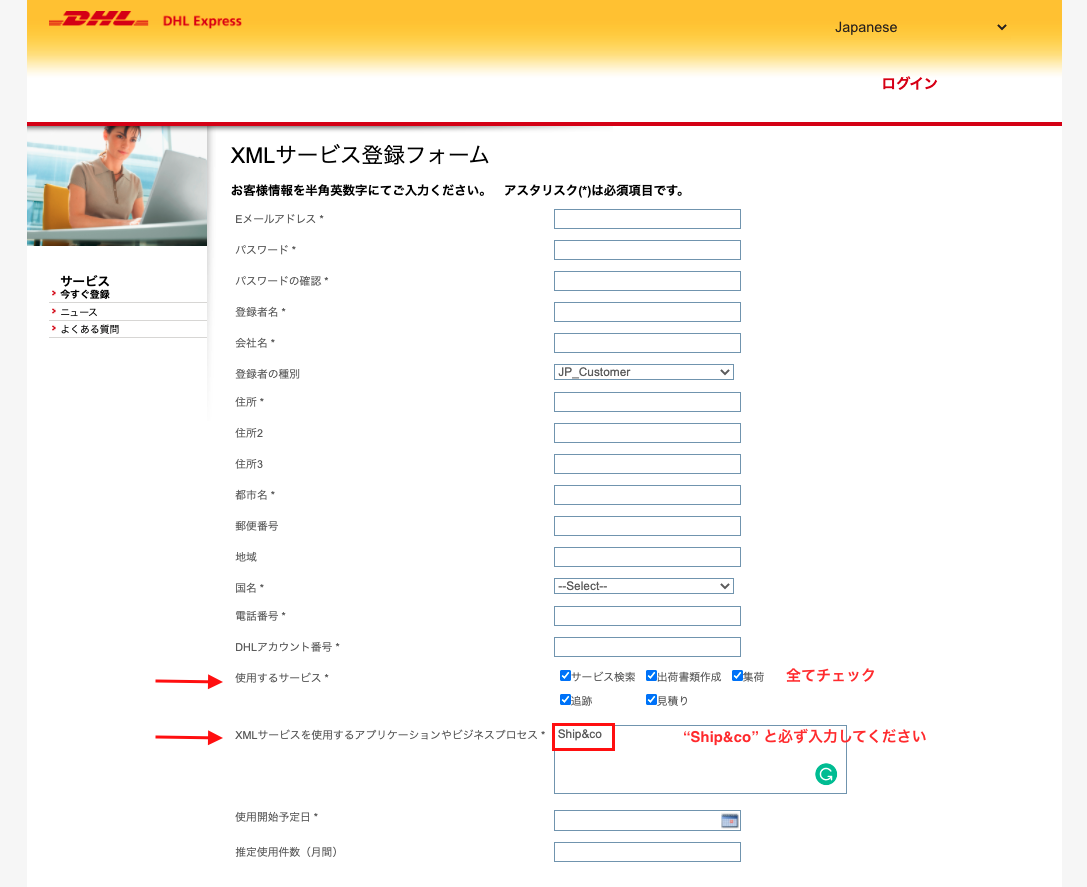
Task: Click the DHLアカウント番号 input field
Action: click(x=647, y=647)
